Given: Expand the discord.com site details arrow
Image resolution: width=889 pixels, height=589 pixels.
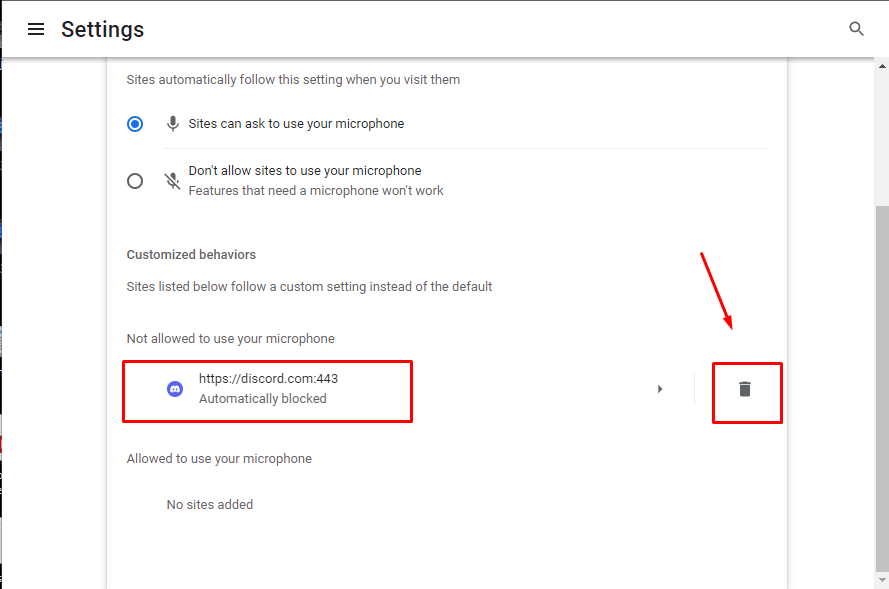Looking at the screenshot, I should coord(660,389).
